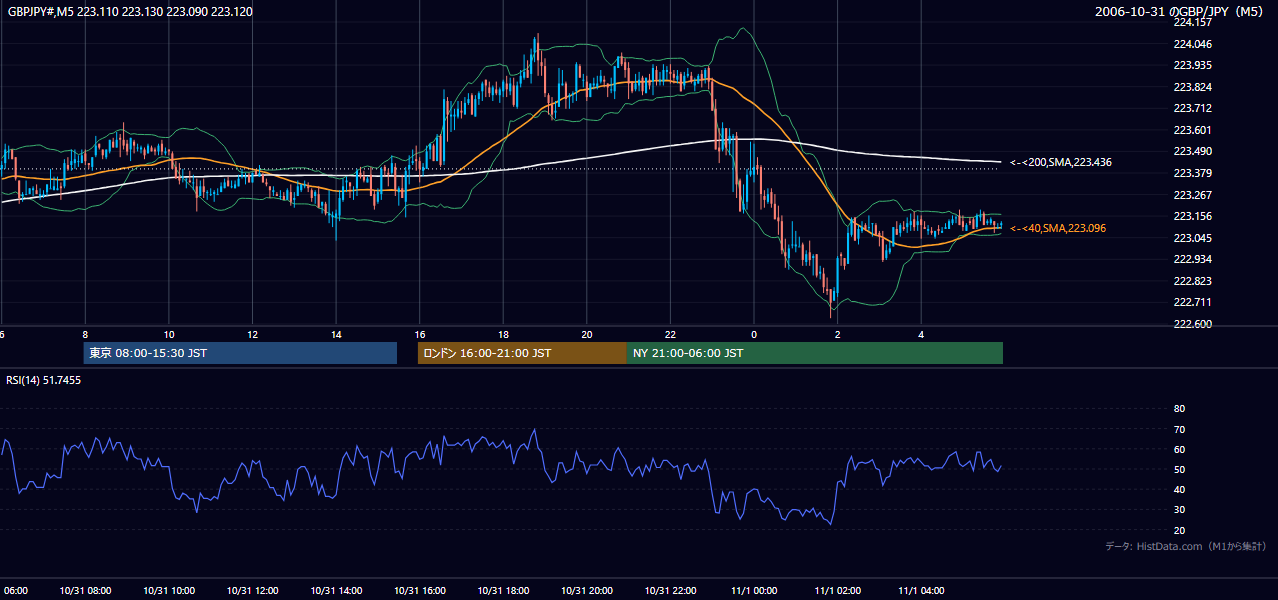Click the '10/31 10:00' bottom date label
Screen dimensions: 1278x600
[x=169, y=591]
